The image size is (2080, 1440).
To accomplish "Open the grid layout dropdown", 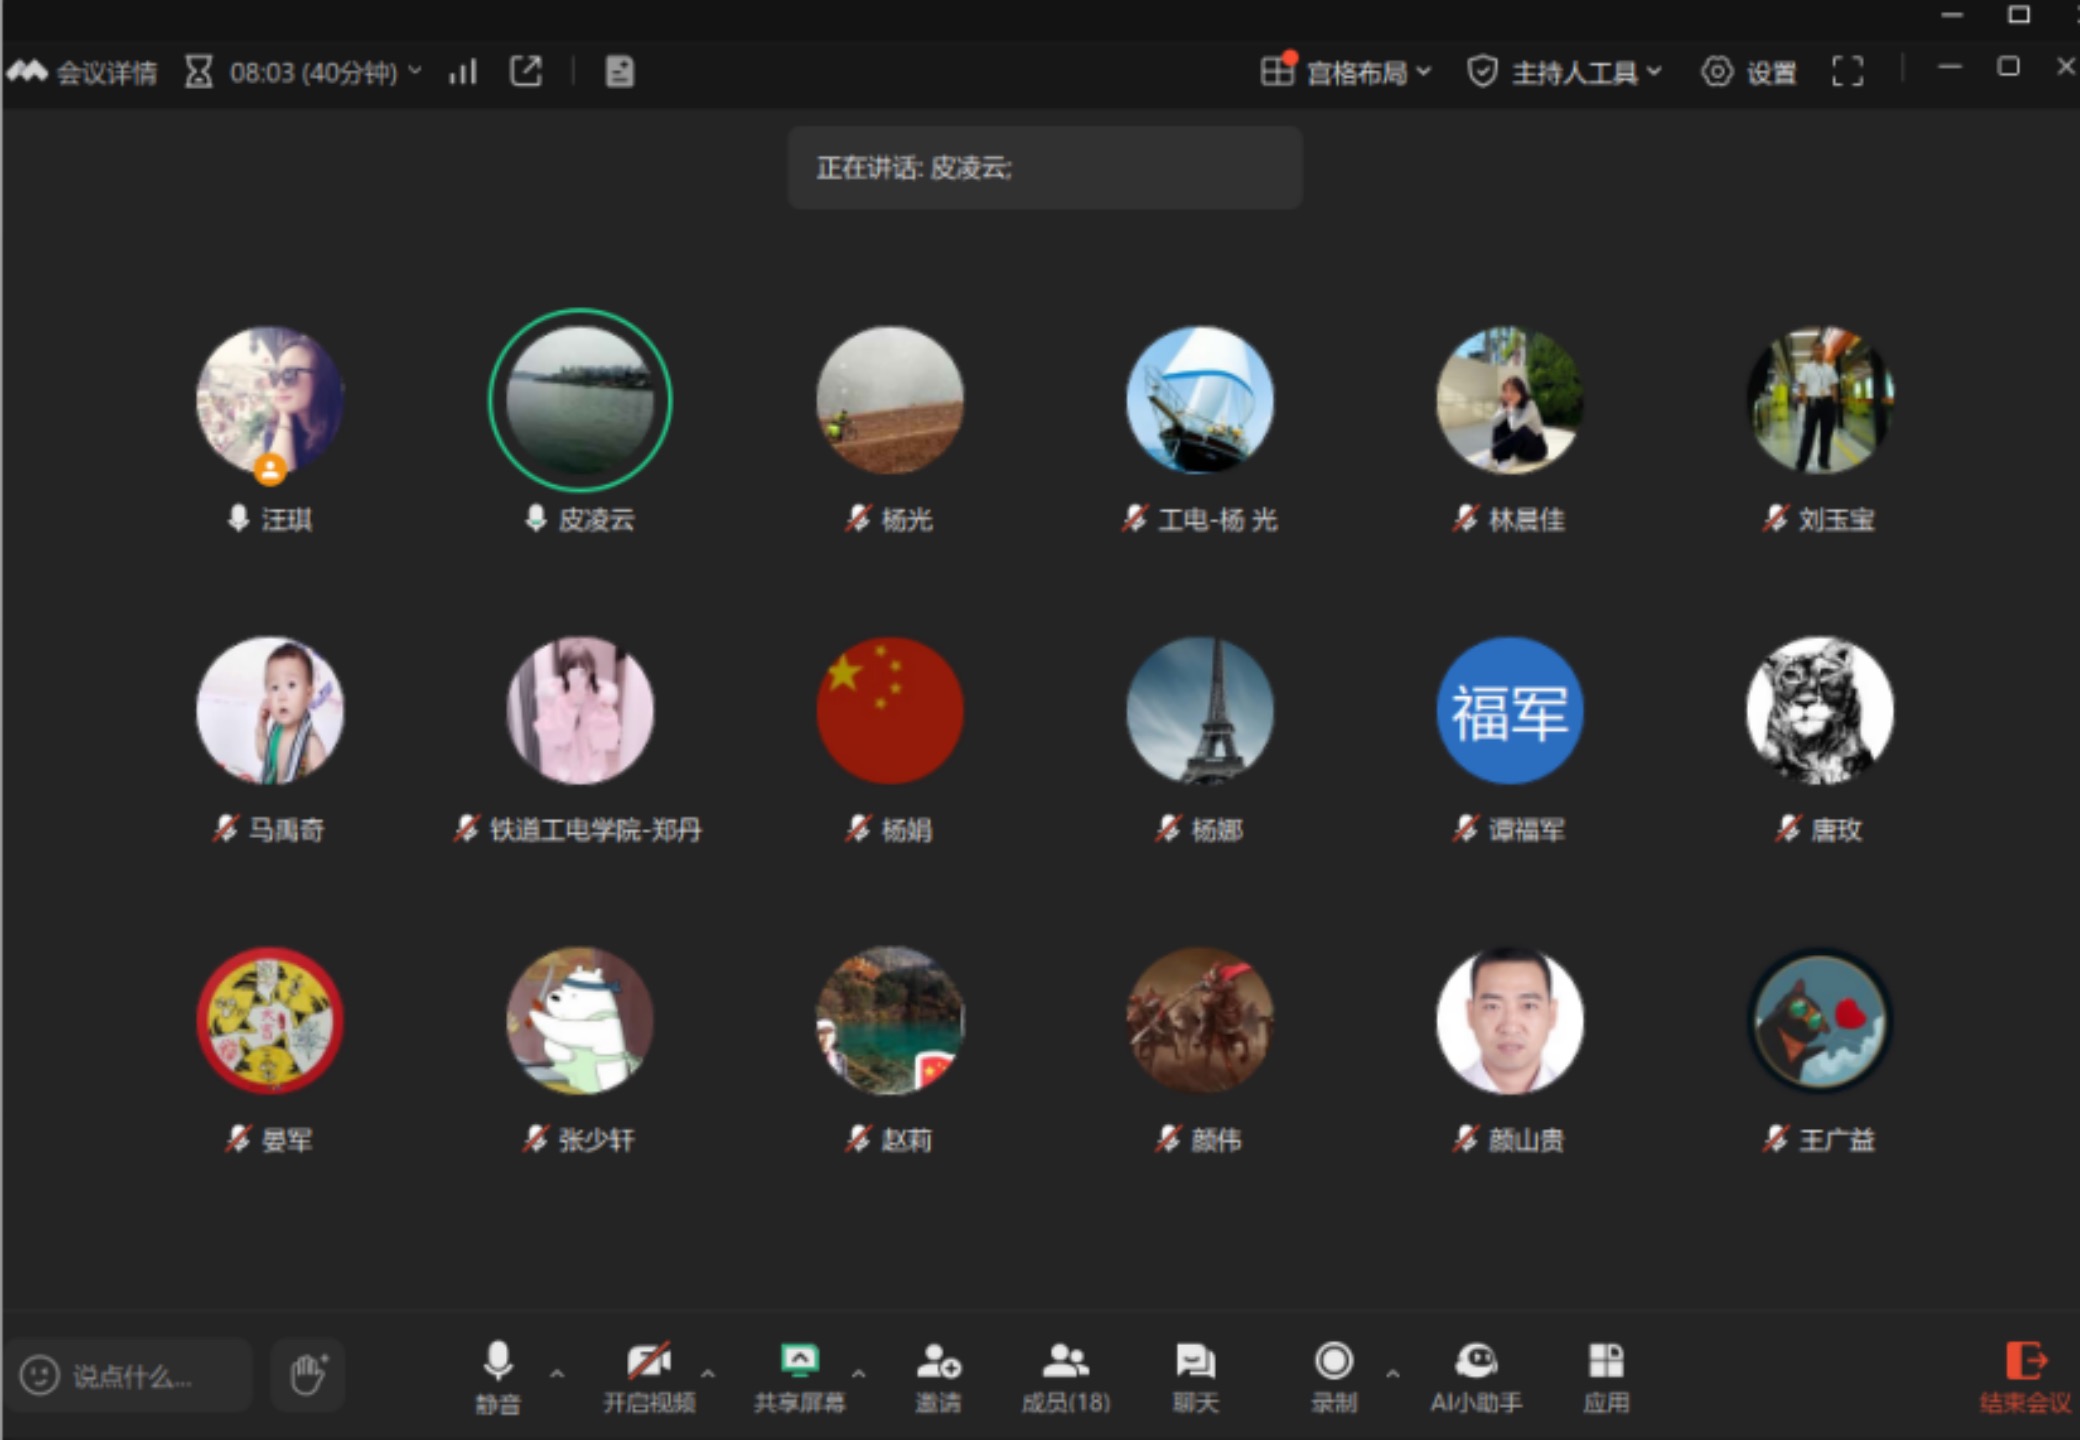I will (x=1346, y=72).
